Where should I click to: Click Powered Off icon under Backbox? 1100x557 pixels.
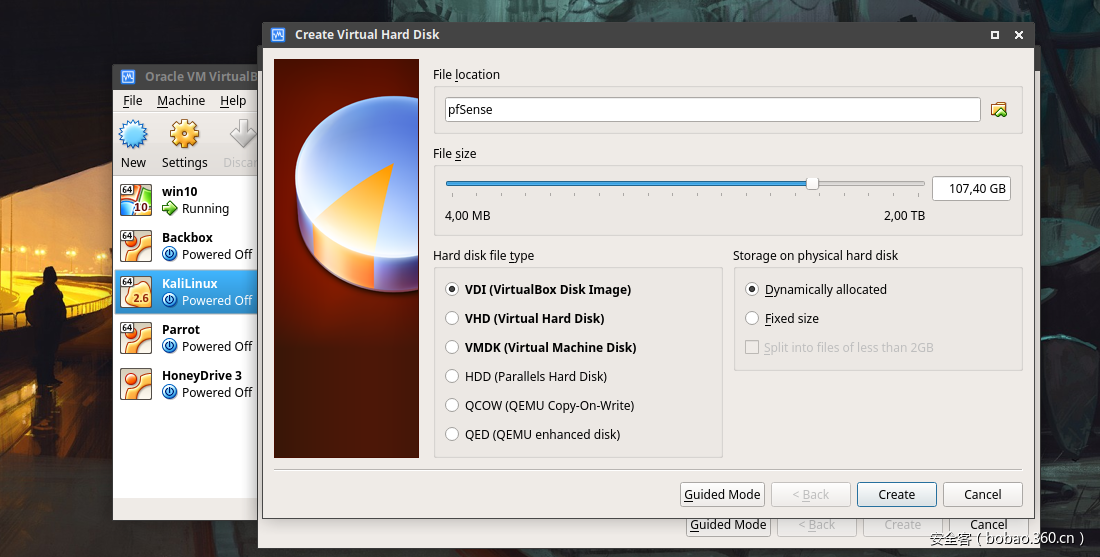(169, 254)
